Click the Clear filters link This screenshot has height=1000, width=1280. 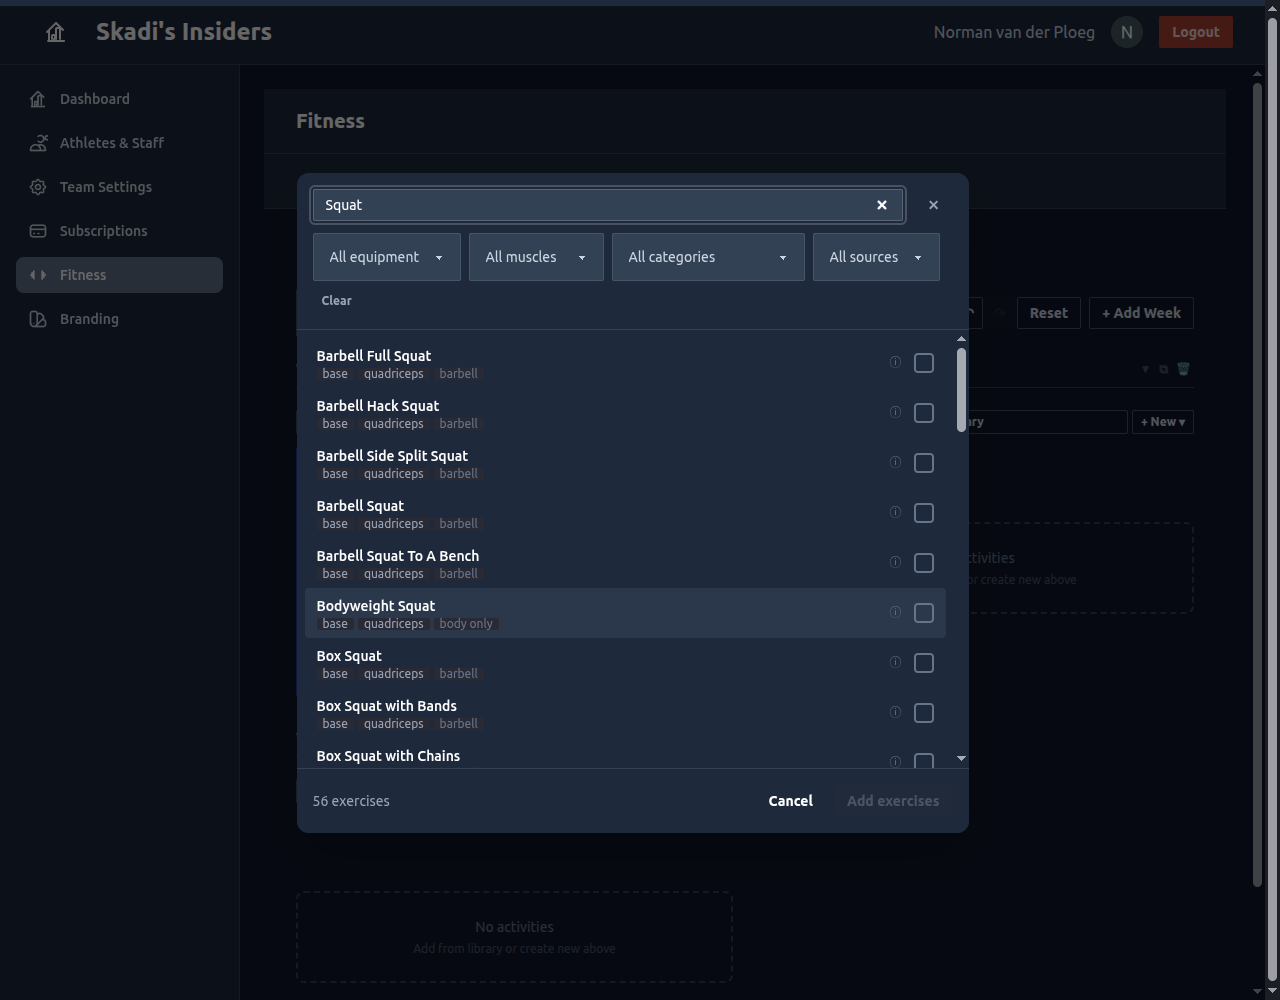[x=337, y=300]
